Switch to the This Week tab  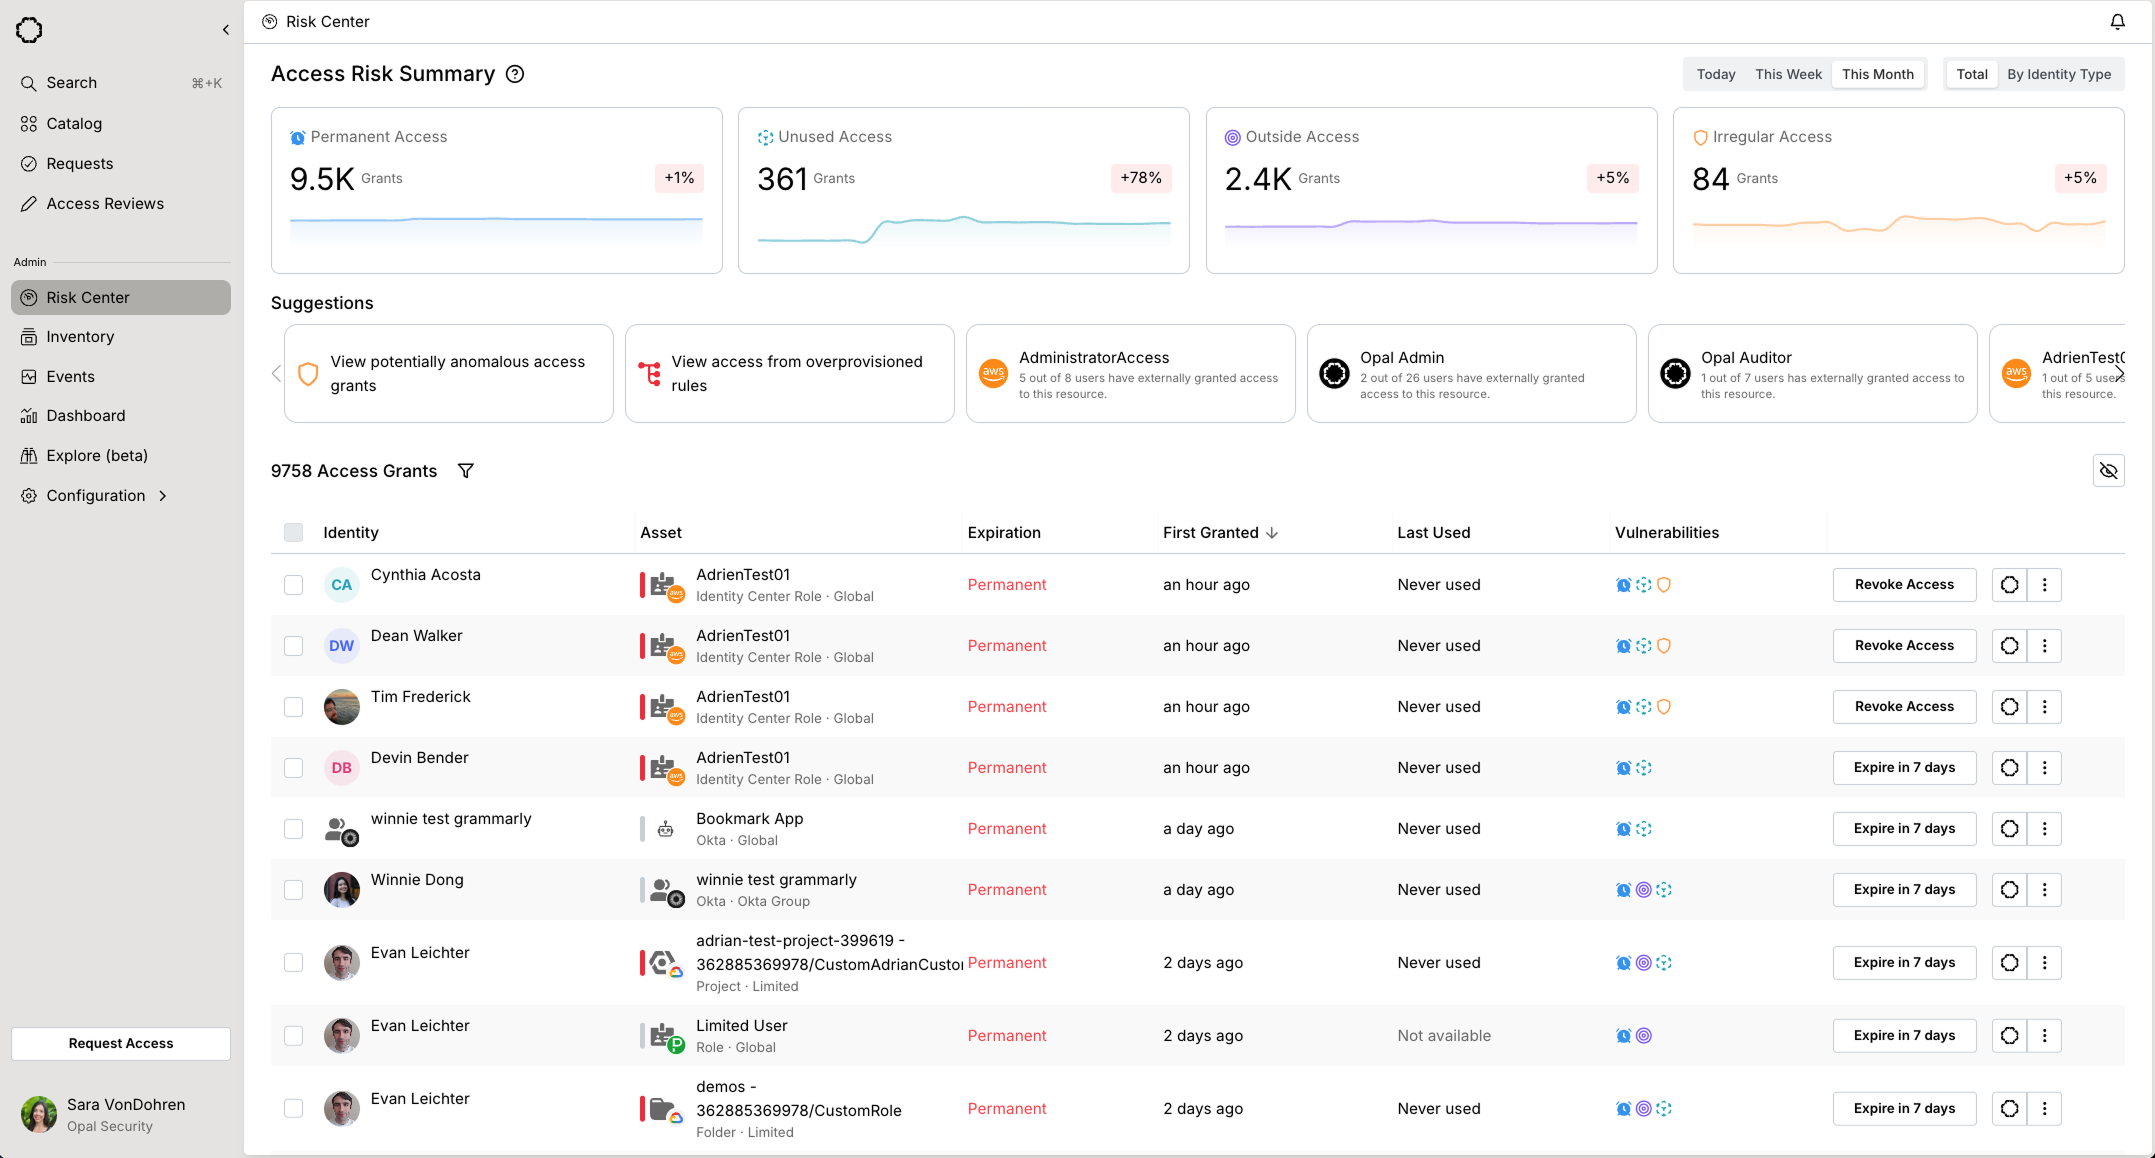(1788, 74)
